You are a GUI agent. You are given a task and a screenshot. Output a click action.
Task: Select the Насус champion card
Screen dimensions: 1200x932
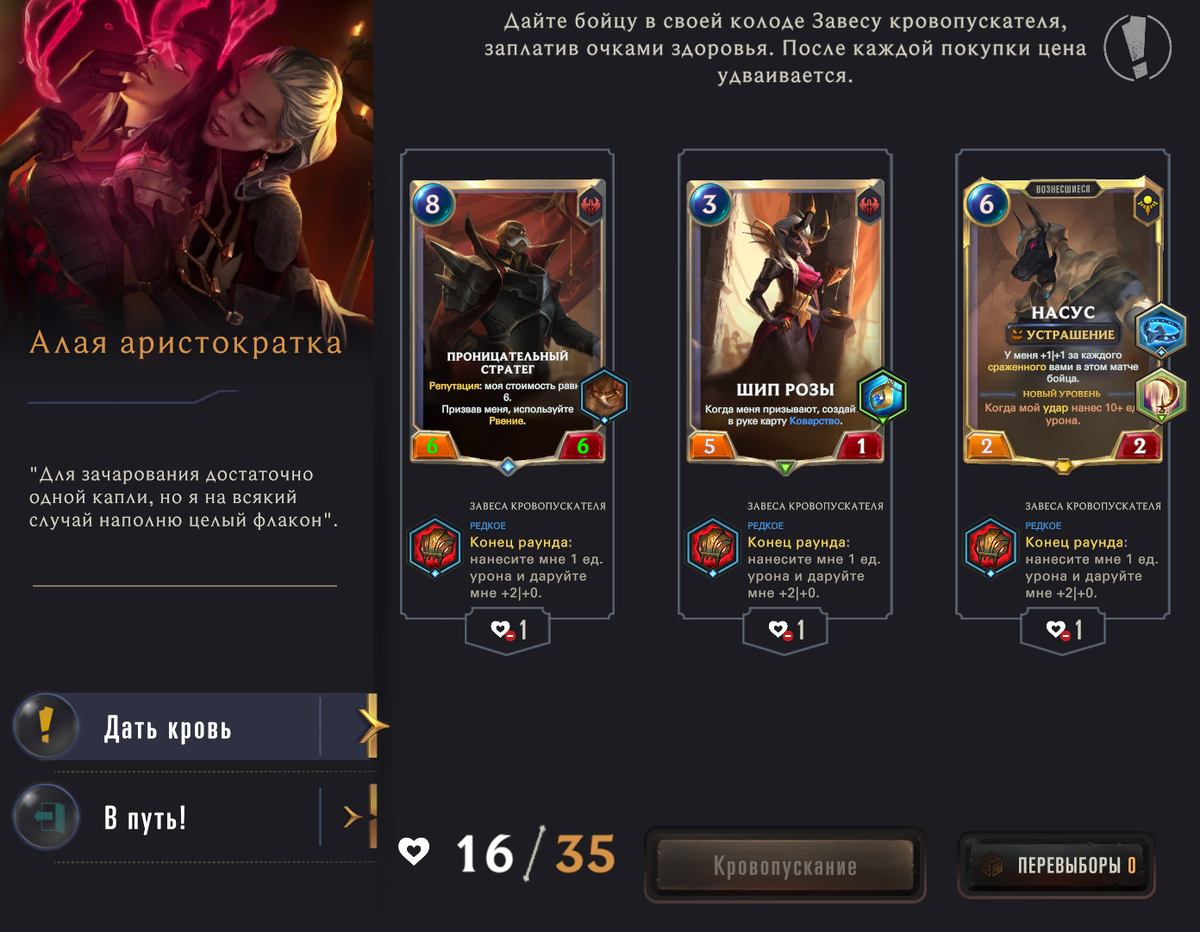(1064, 324)
